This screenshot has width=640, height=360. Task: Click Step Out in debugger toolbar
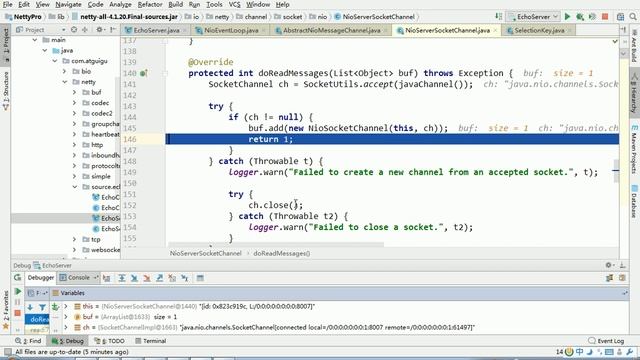click(x=160, y=278)
